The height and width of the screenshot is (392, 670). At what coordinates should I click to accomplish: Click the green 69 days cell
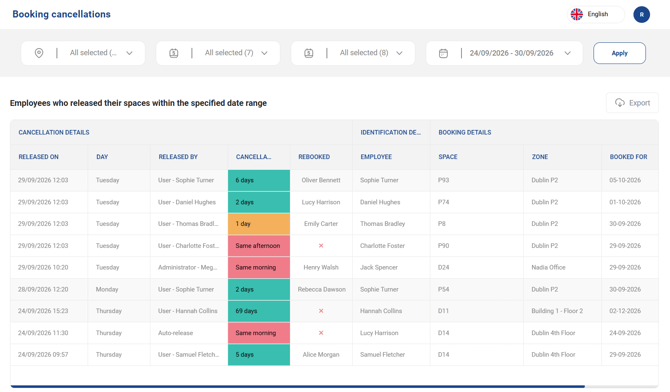(x=259, y=311)
